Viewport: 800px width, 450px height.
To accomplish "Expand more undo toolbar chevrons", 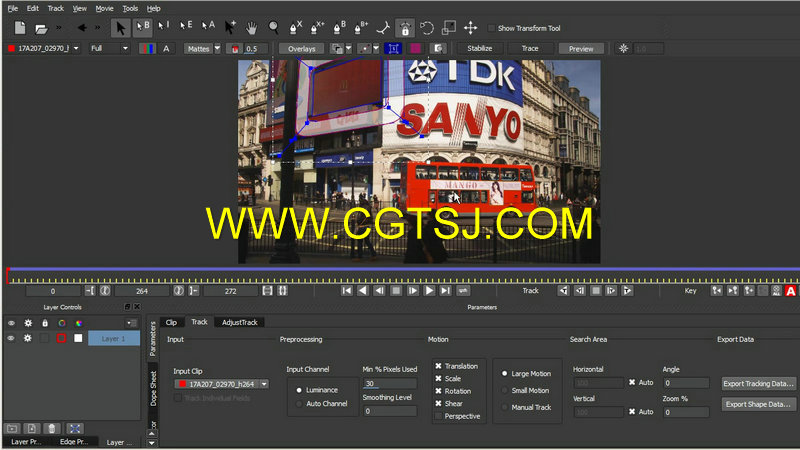I will [x=97, y=28].
